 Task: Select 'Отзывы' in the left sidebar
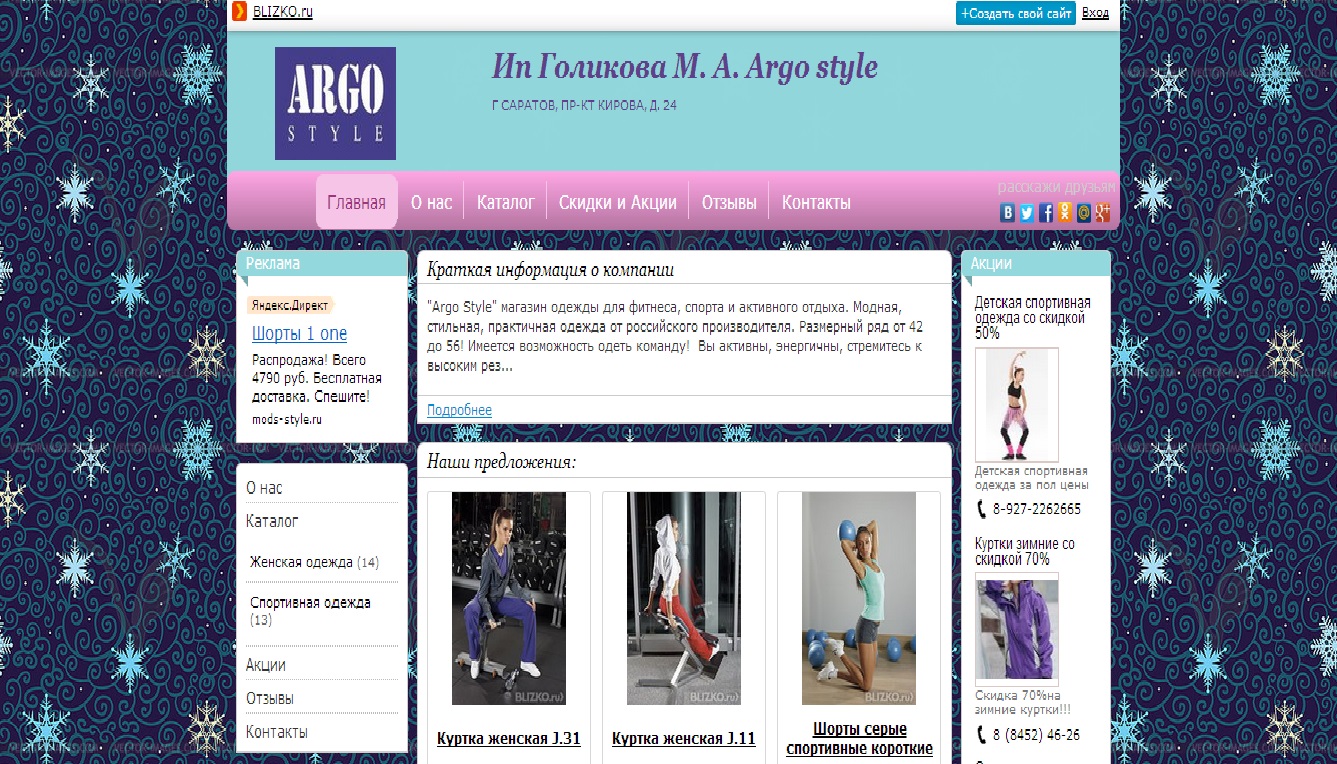(x=270, y=698)
